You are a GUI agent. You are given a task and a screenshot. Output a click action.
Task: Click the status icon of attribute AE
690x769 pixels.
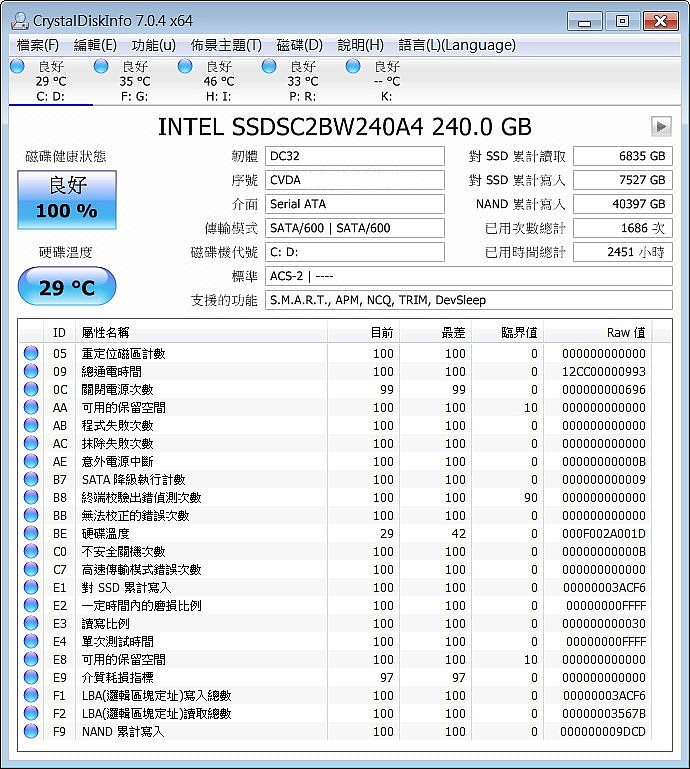[31, 461]
